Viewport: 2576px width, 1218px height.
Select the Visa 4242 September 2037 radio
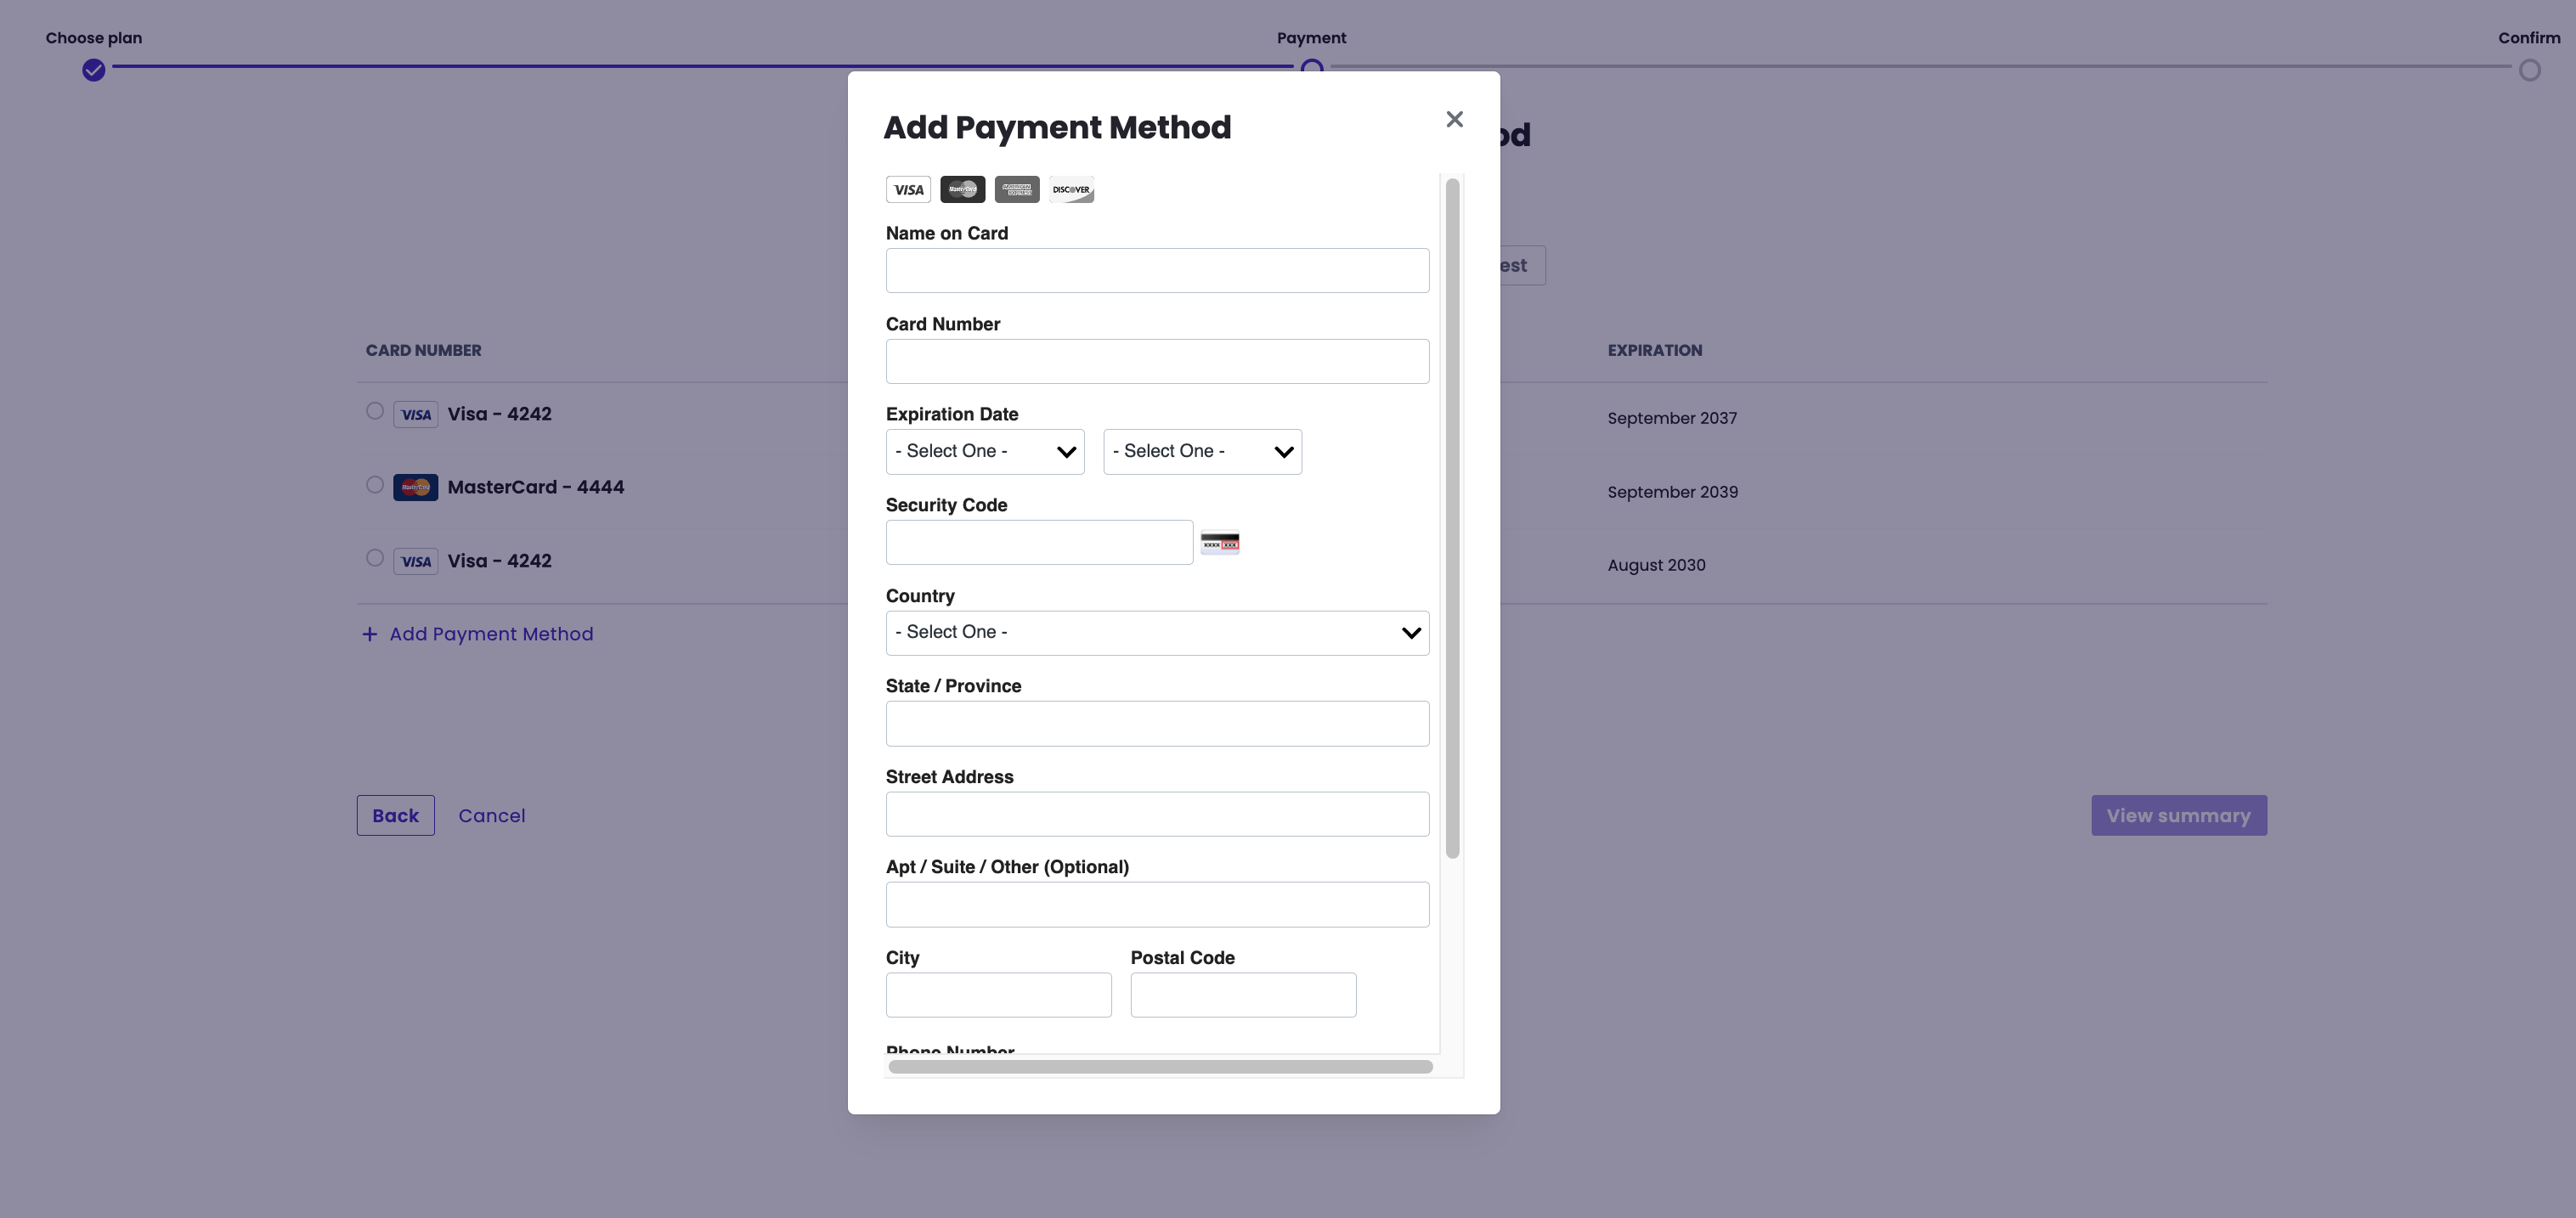[x=375, y=411]
